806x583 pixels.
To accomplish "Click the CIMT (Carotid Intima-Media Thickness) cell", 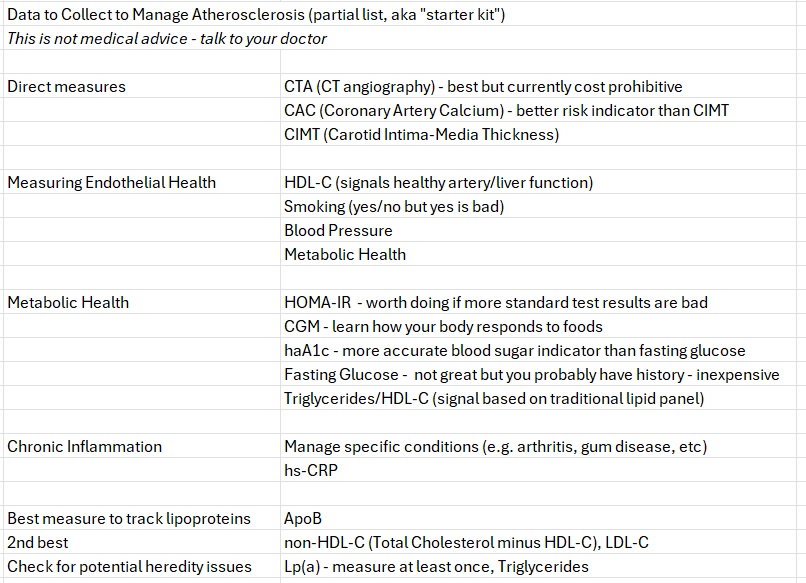I will coord(421,134).
